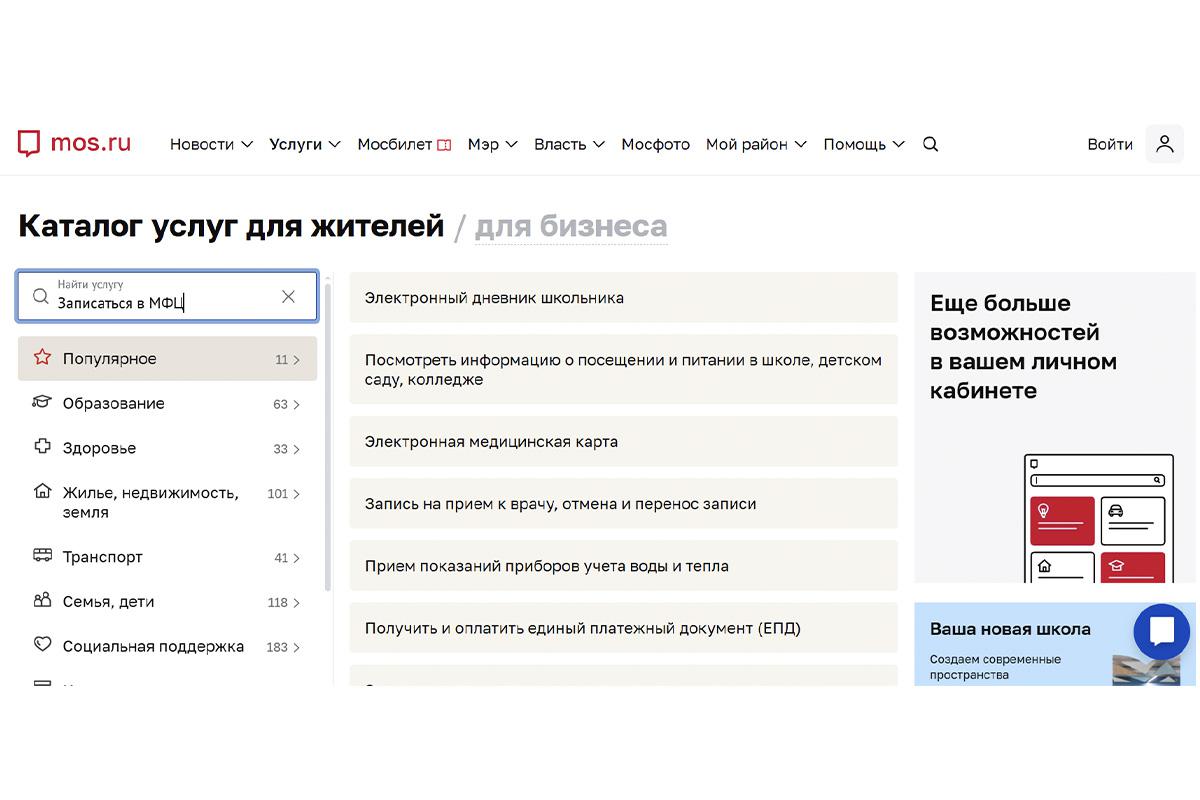Select the star icon next to Популярное
Screen dimensions: 1200x800
[42, 358]
